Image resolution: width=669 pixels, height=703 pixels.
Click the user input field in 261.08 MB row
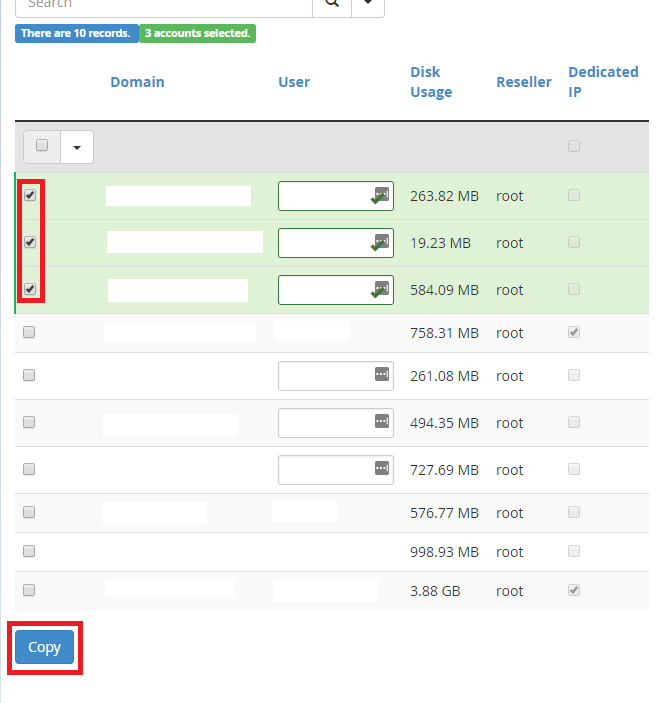pos(324,376)
